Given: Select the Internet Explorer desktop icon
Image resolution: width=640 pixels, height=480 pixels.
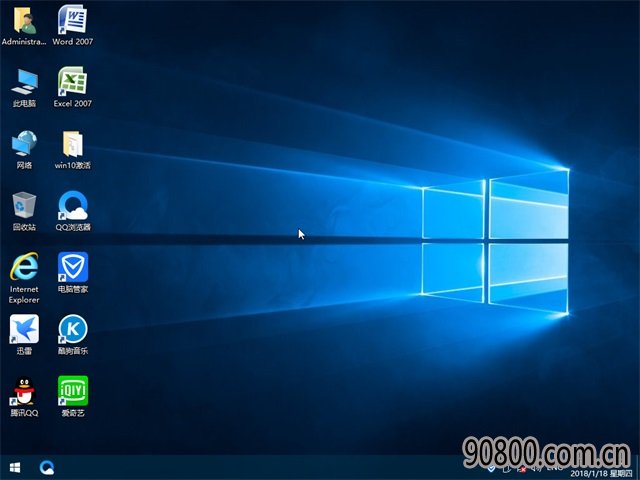Looking at the screenshot, I should (24, 278).
